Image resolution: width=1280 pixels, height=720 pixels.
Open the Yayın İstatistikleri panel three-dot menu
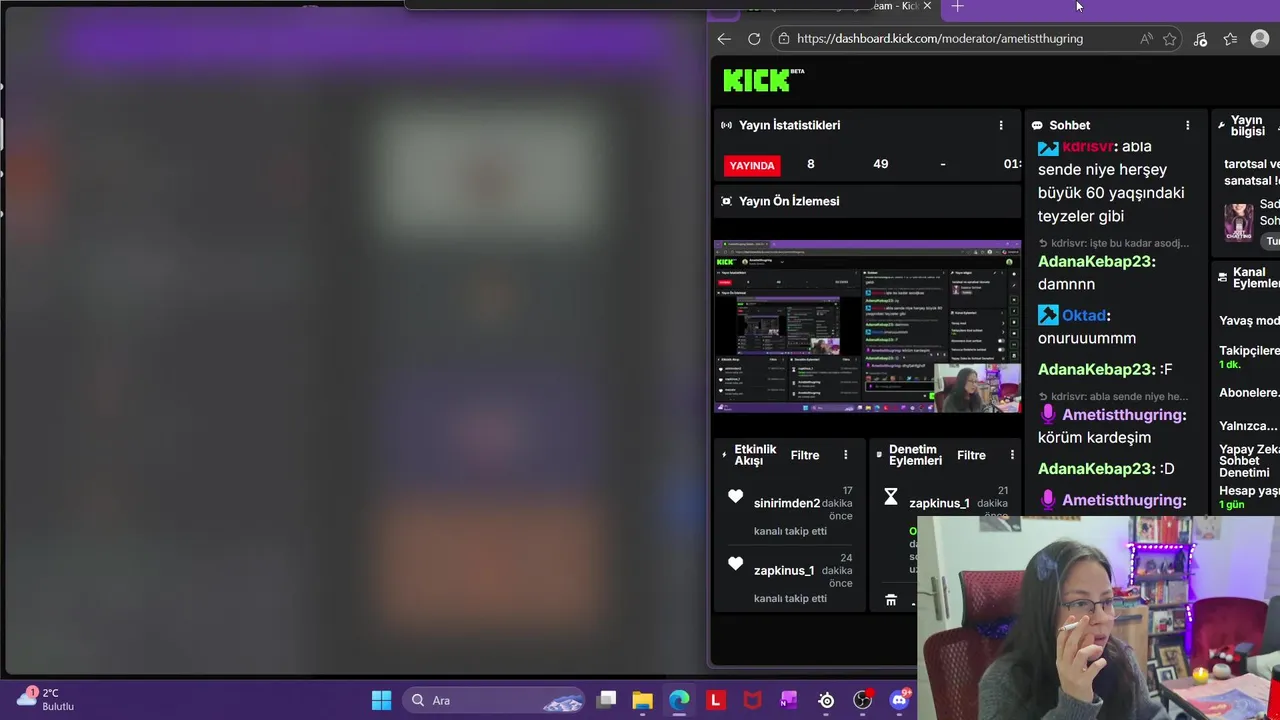[x=1001, y=125]
